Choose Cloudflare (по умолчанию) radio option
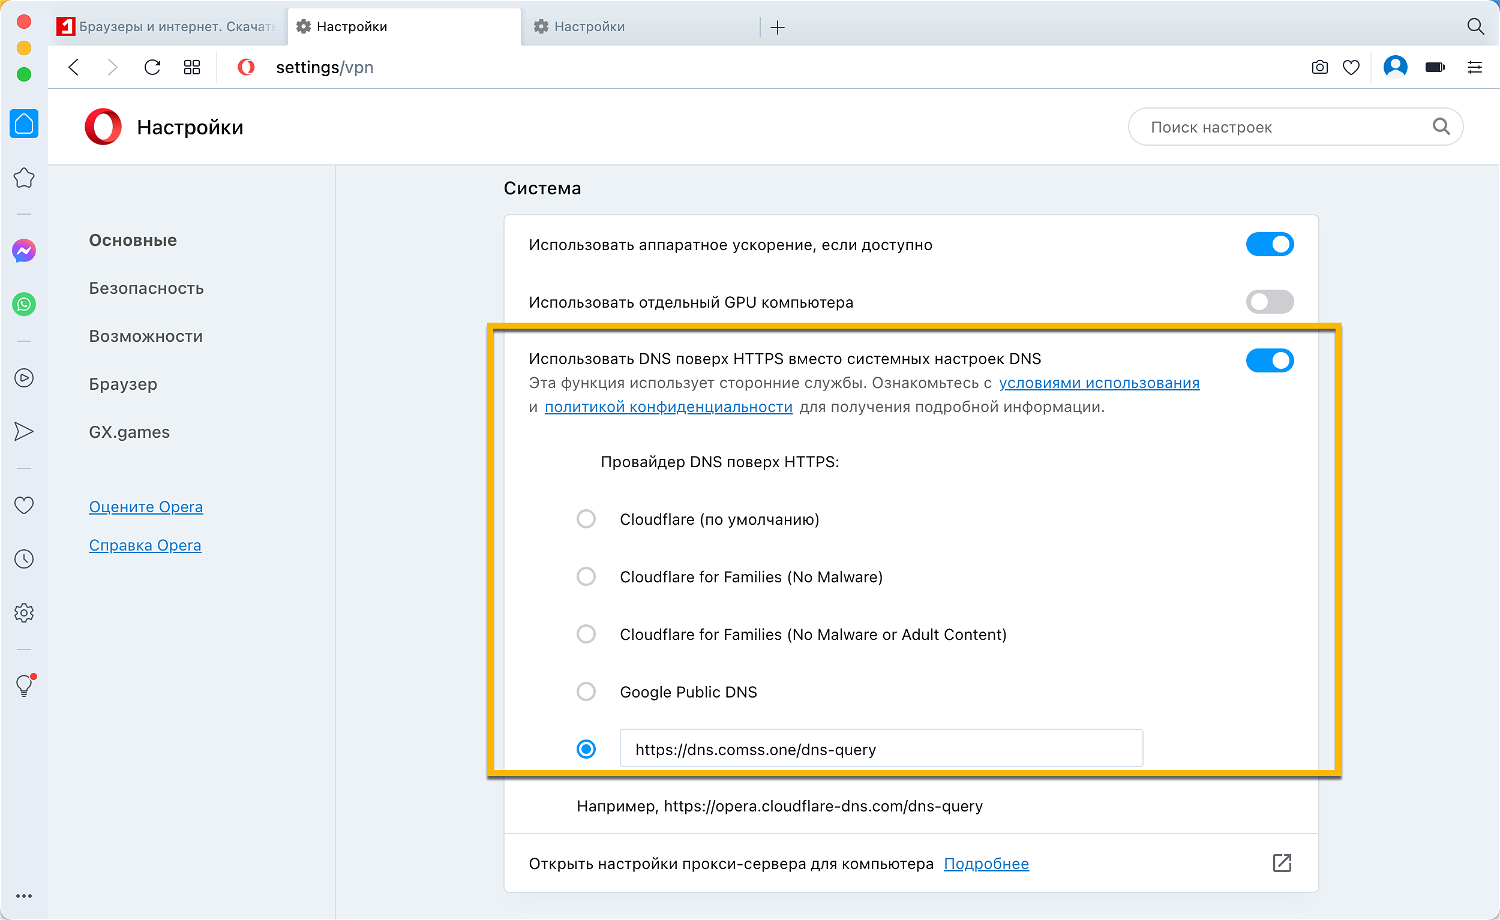Viewport: 1500px width, 920px height. click(587, 519)
